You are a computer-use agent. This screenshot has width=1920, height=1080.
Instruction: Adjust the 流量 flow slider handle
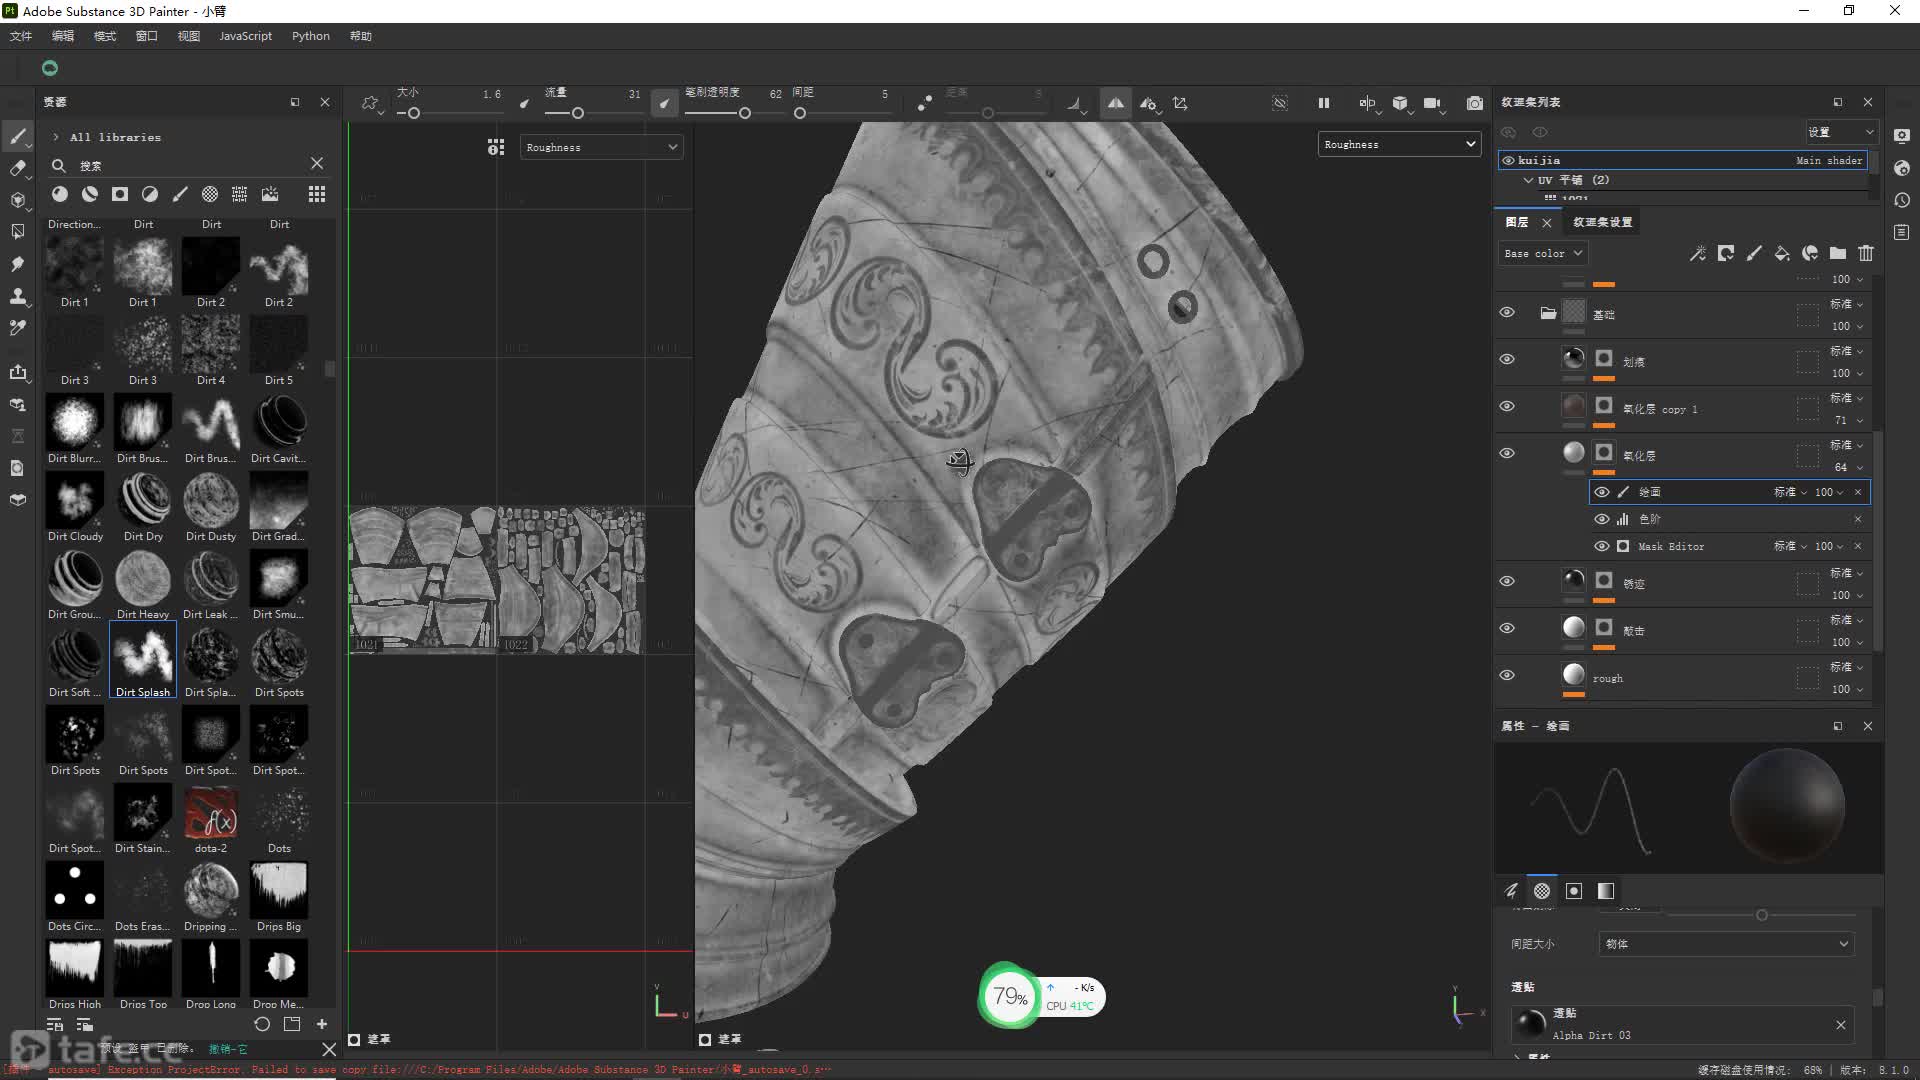click(x=577, y=113)
